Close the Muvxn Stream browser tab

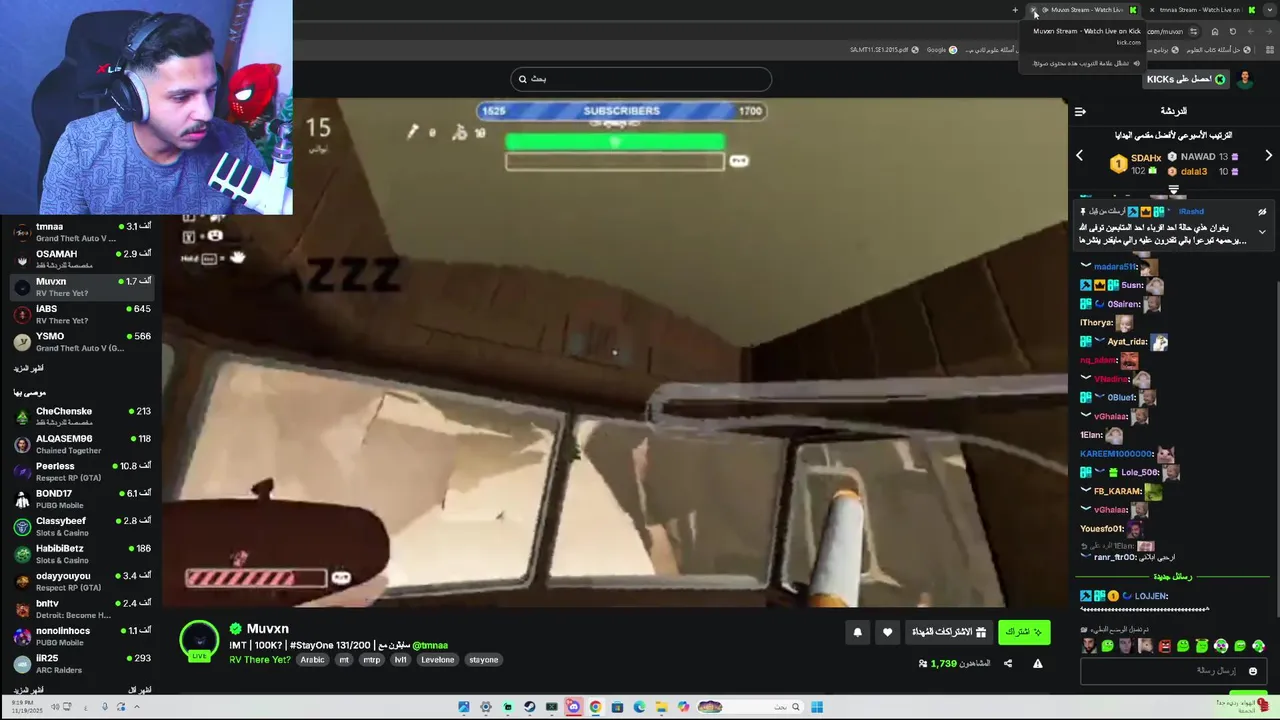pyautogui.click(x=1033, y=10)
